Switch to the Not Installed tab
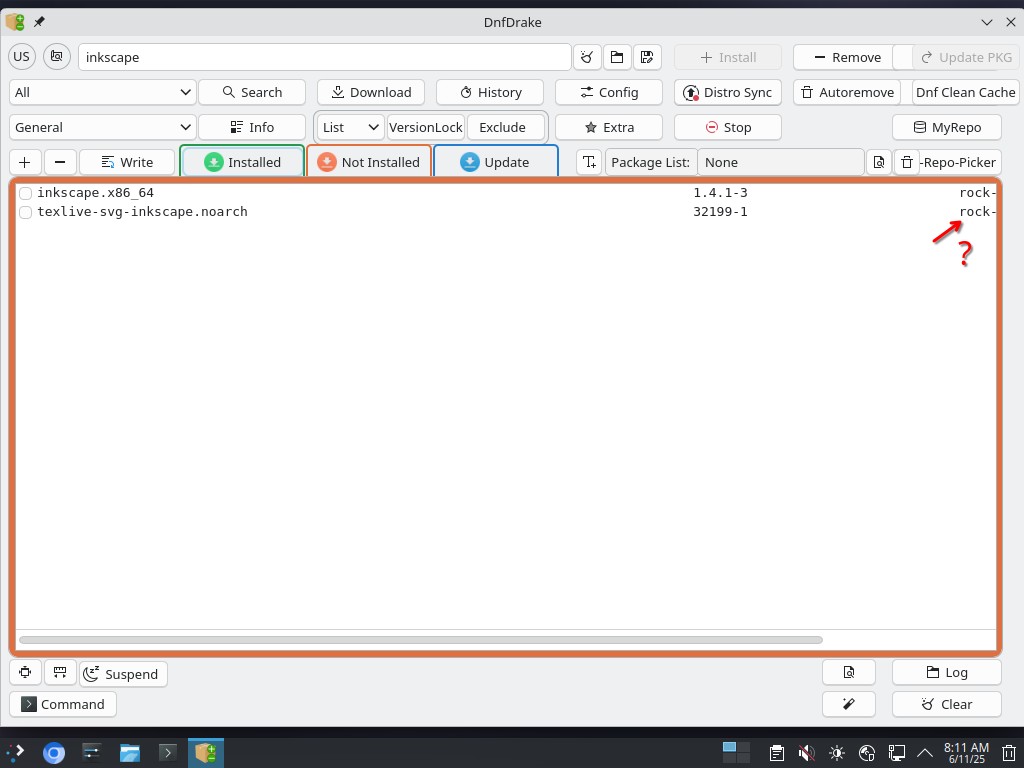The image size is (1024, 768). click(x=369, y=162)
